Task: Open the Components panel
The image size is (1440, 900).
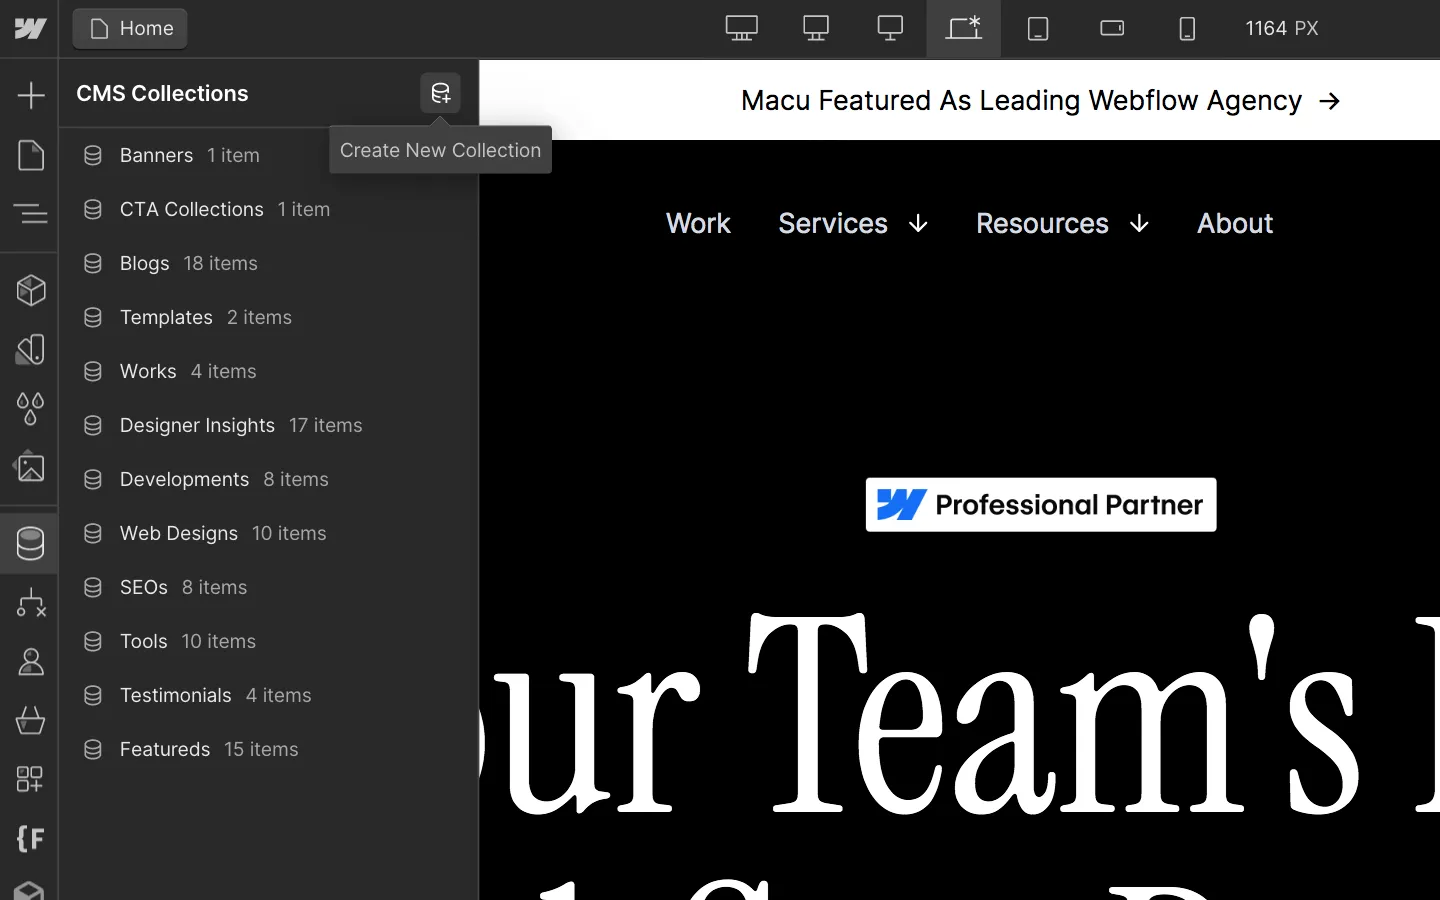Action: pos(30,290)
